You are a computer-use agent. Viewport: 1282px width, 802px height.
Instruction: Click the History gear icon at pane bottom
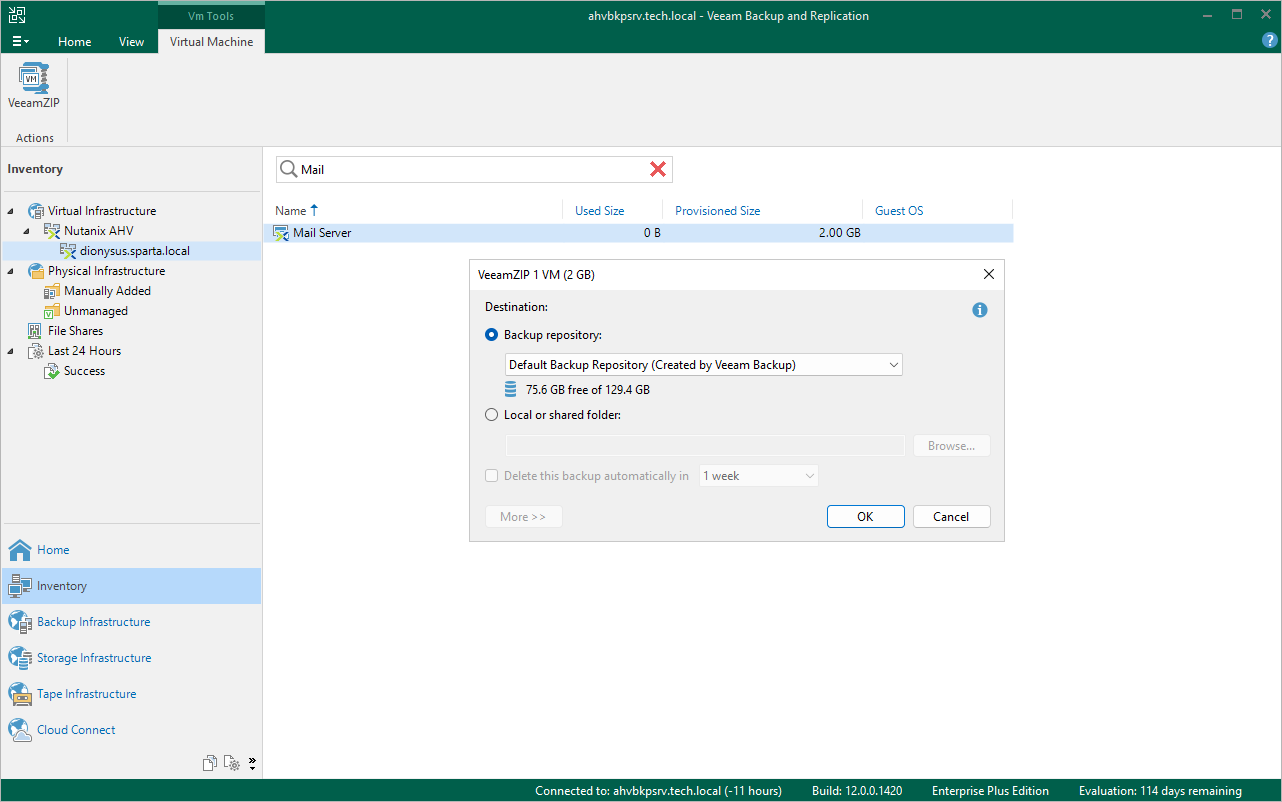[232, 763]
